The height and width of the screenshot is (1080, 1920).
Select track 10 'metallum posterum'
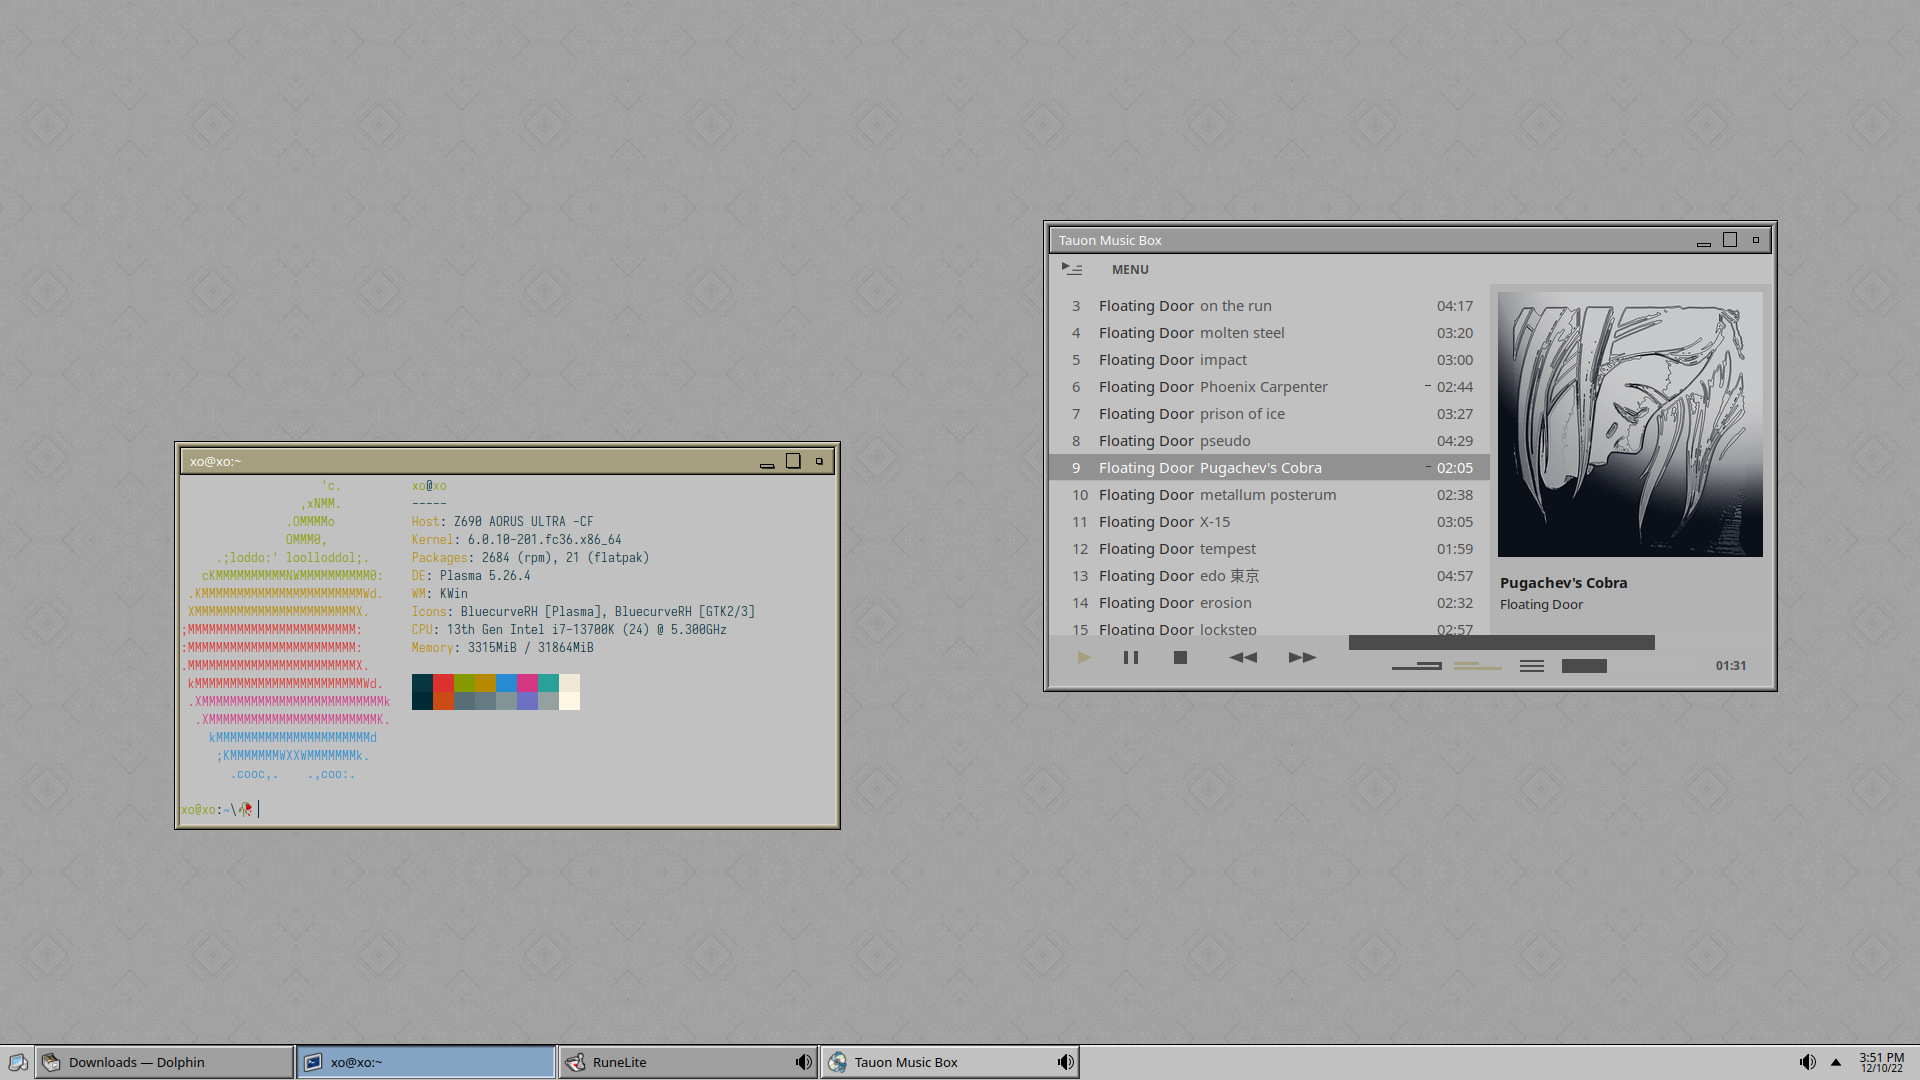(1269, 495)
